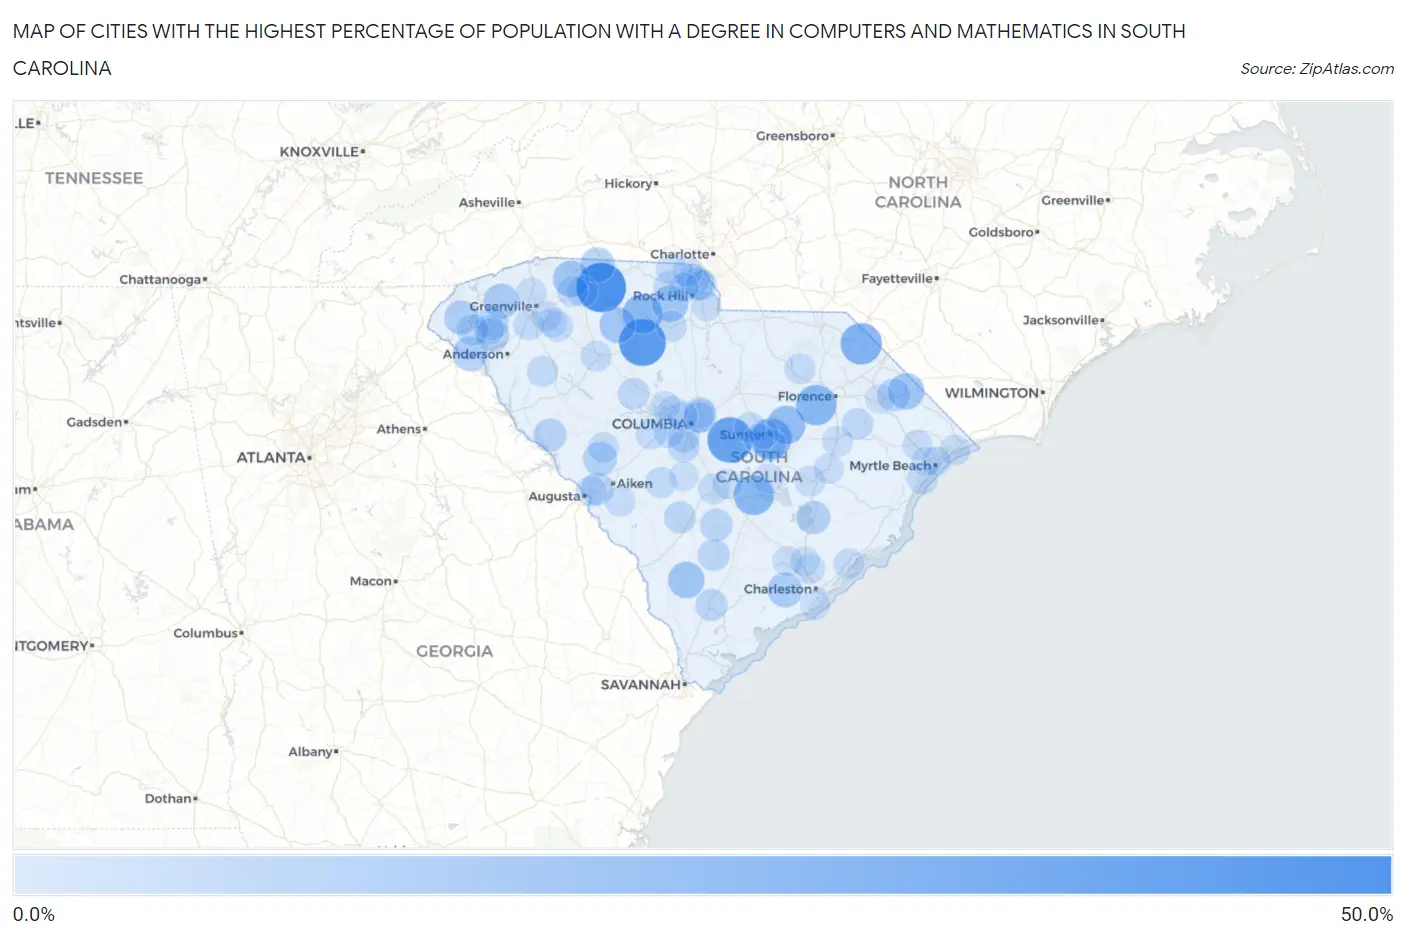
Task: Select the Rock Hill city label
Action: click(663, 296)
